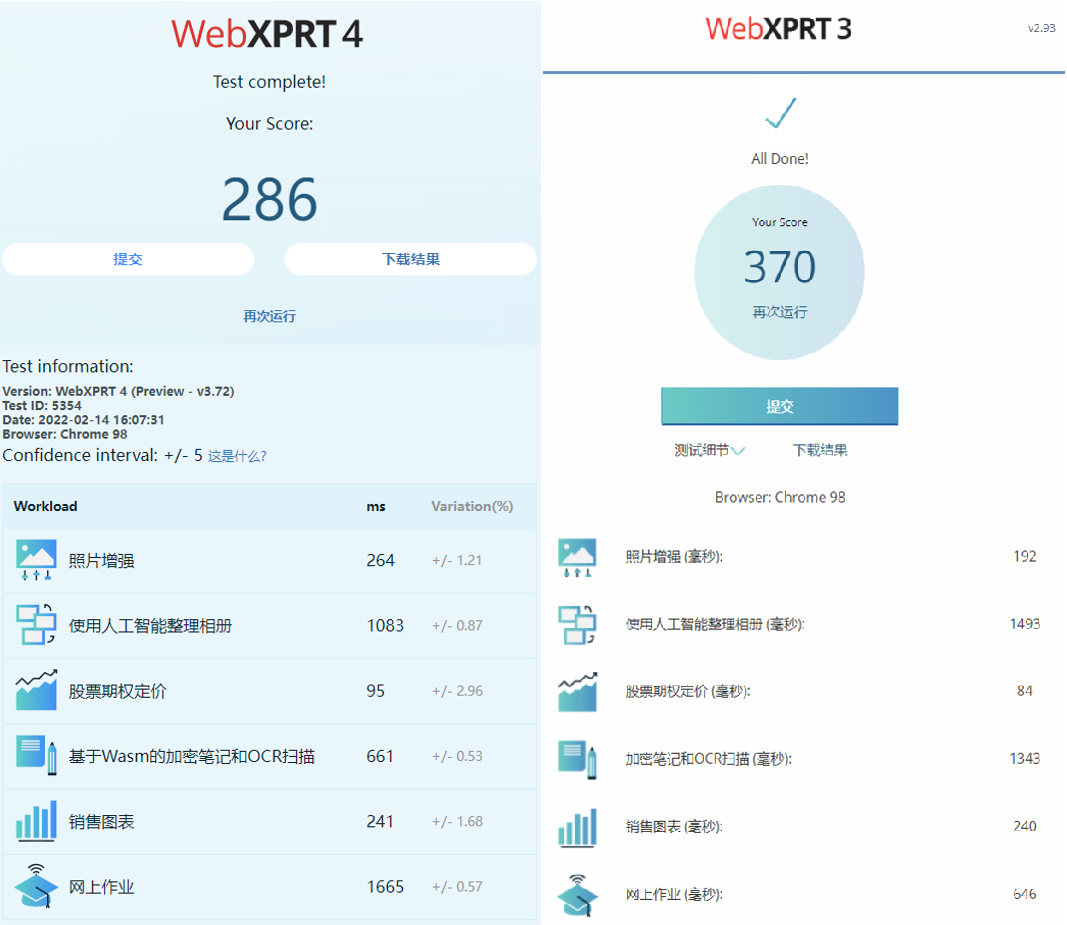Click the WebXPRT 3 stock option pricing icon
This screenshot has height=925, width=1067.
577,692
